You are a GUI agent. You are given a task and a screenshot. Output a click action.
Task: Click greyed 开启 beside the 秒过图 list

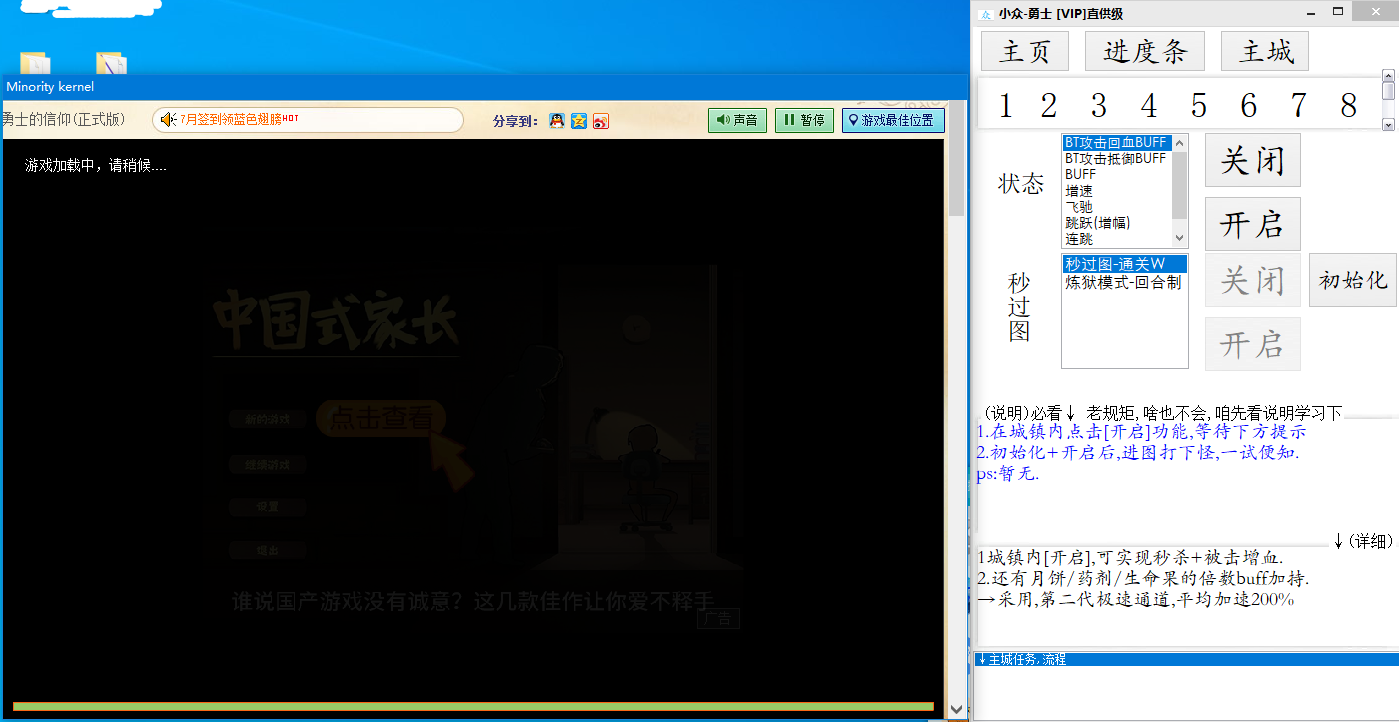pos(1252,344)
